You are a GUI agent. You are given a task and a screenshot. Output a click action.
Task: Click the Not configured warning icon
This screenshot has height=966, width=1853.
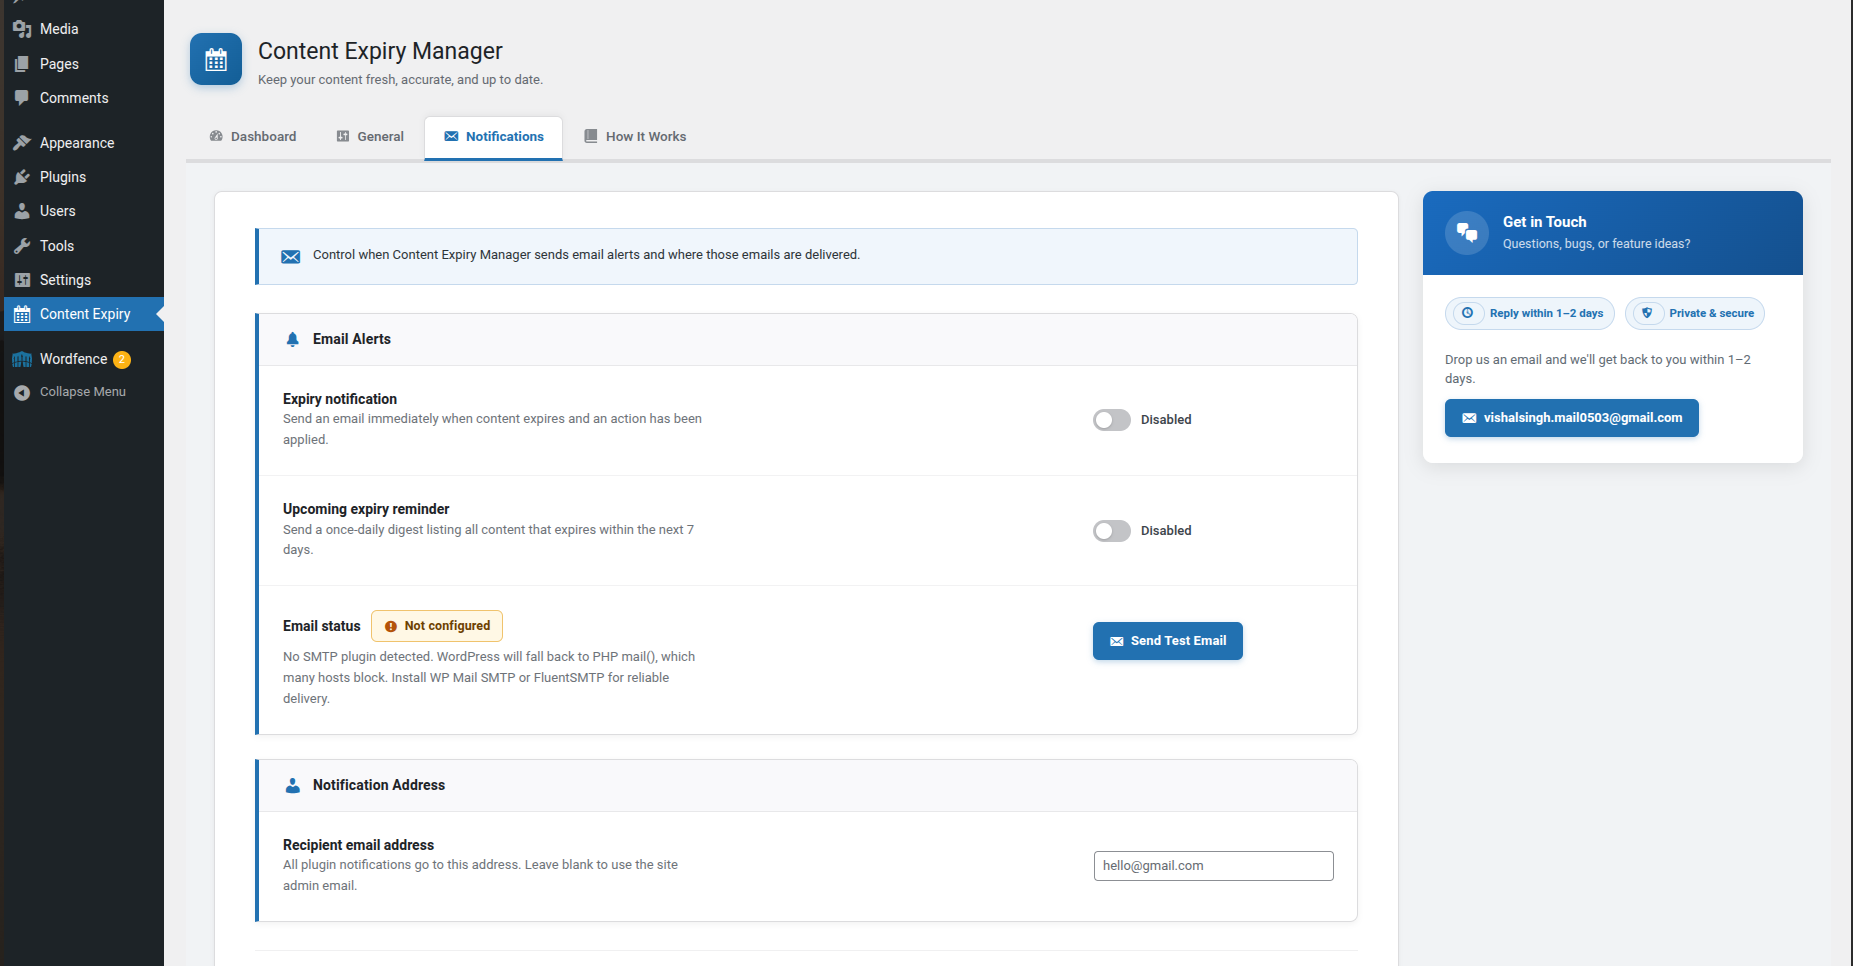coord(391,626)
